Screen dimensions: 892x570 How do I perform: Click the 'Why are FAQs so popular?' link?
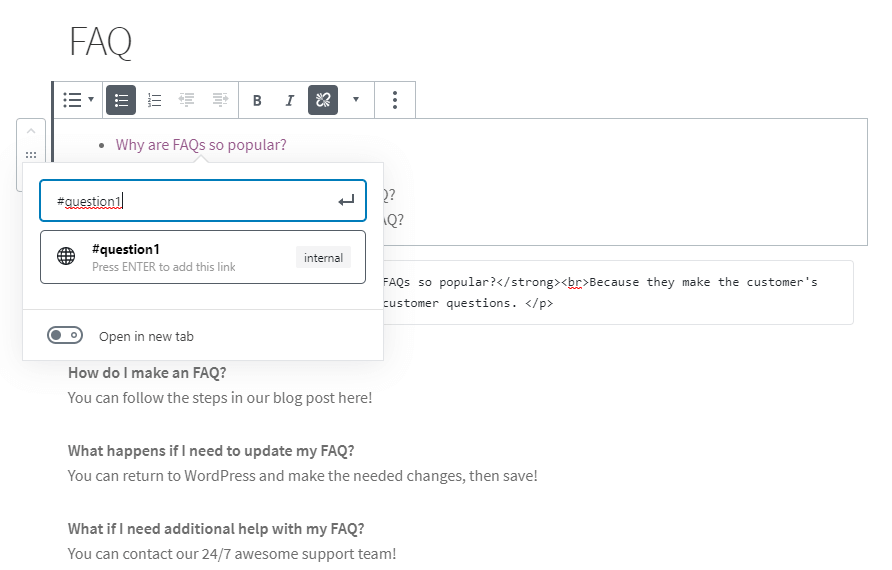[x=201, y=145]
